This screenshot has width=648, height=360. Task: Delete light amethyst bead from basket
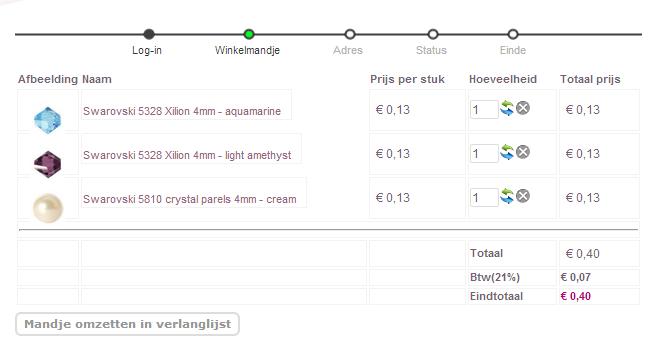tap(523, 152)
